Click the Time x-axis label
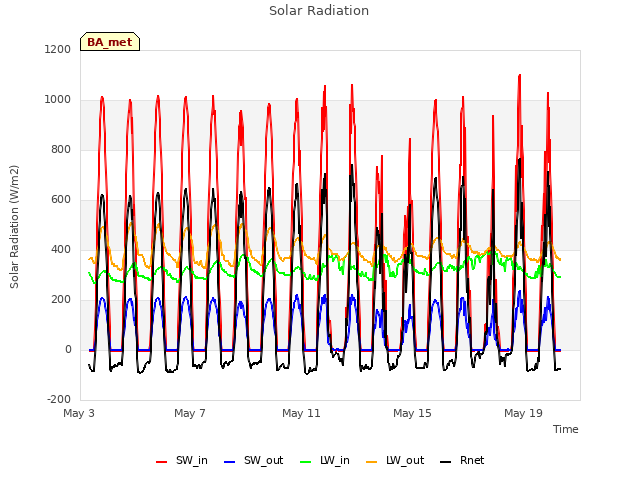 click(x=566, y=429)
